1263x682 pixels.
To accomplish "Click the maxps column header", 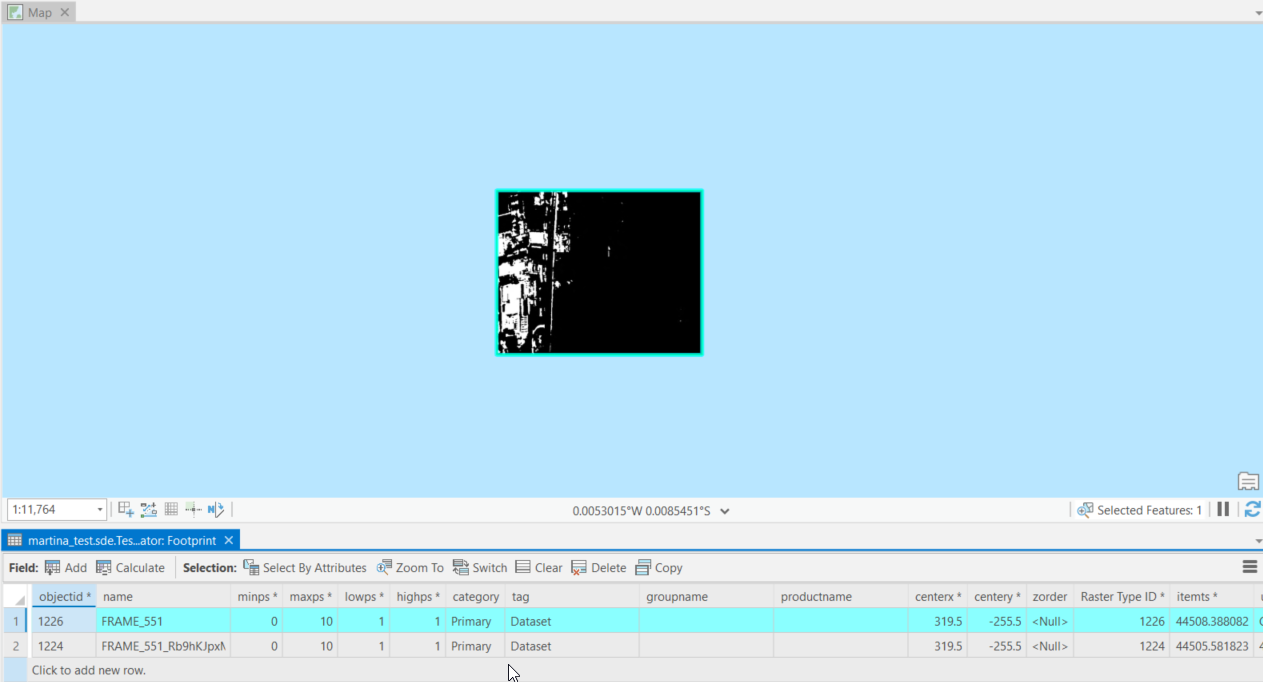I will coord(311,596).
